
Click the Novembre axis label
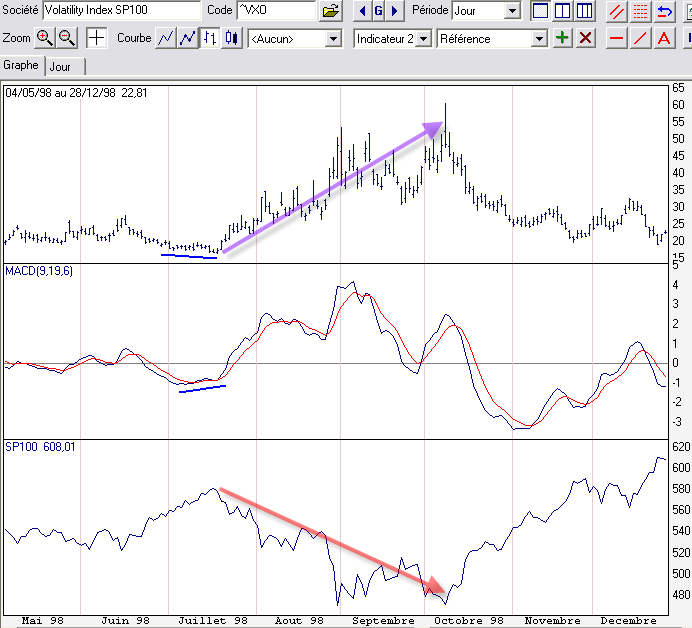pos(553,621)
